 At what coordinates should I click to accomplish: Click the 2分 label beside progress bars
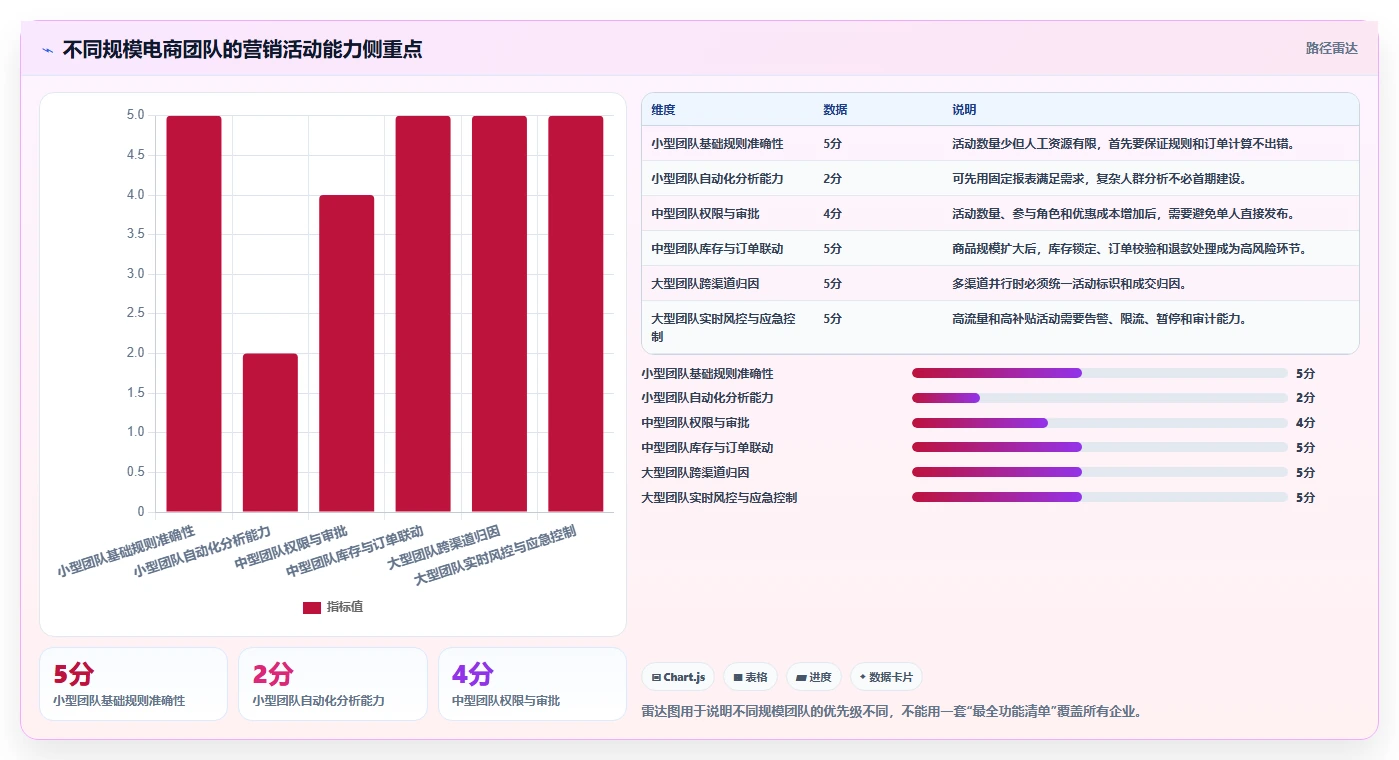click(1305, 398)
